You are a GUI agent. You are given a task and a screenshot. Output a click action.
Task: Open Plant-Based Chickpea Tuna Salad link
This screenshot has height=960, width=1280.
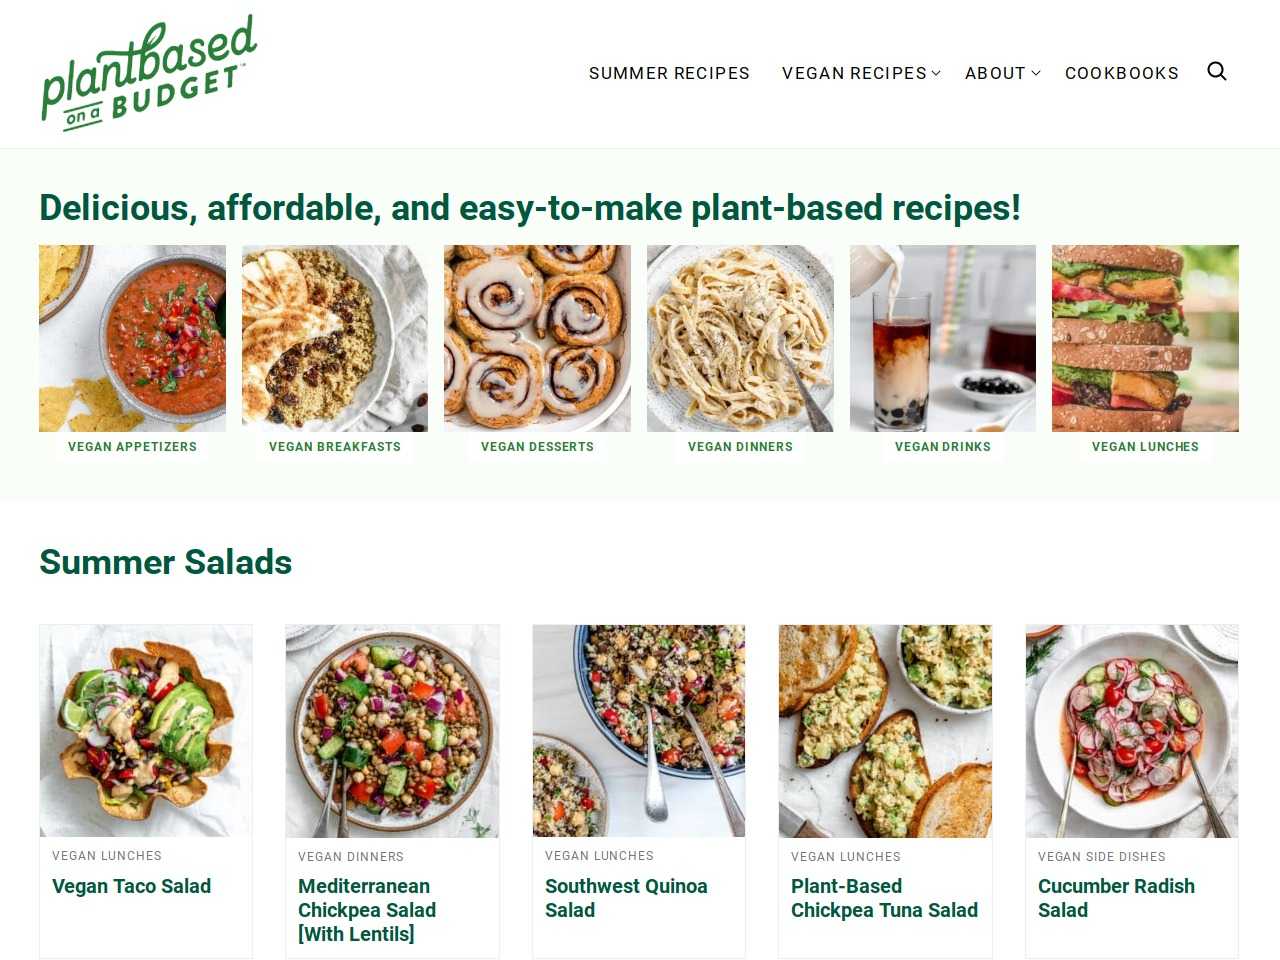click(x=884, y=898)
